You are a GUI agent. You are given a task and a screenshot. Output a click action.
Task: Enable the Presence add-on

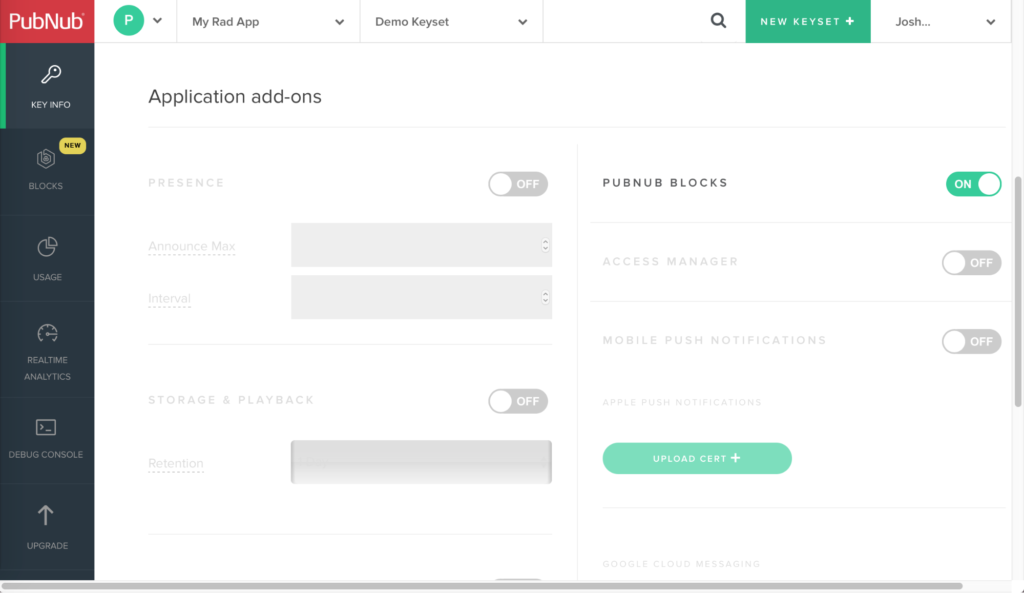point(517,184)
